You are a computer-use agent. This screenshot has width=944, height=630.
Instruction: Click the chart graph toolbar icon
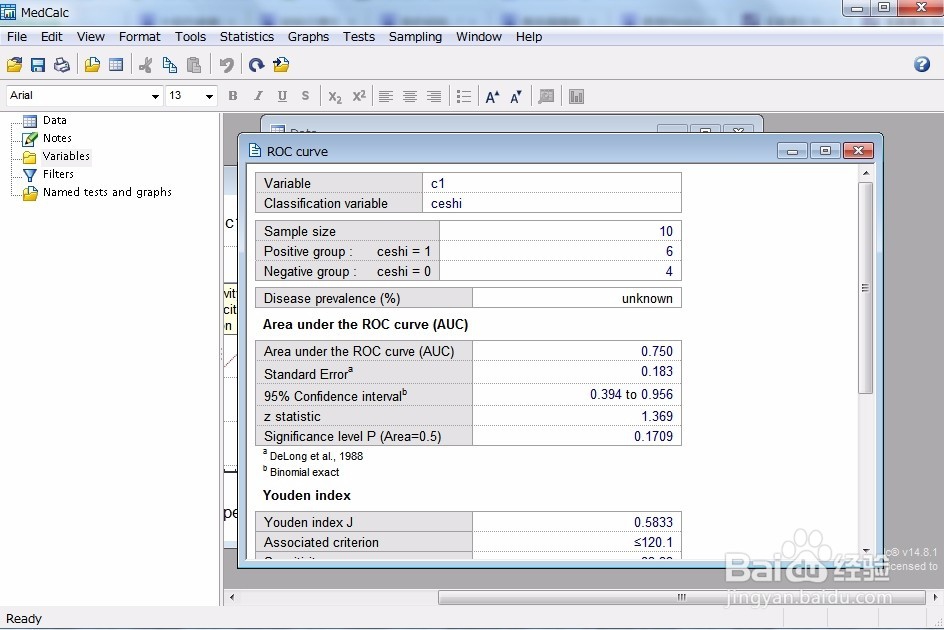click(x=576, y=96)
